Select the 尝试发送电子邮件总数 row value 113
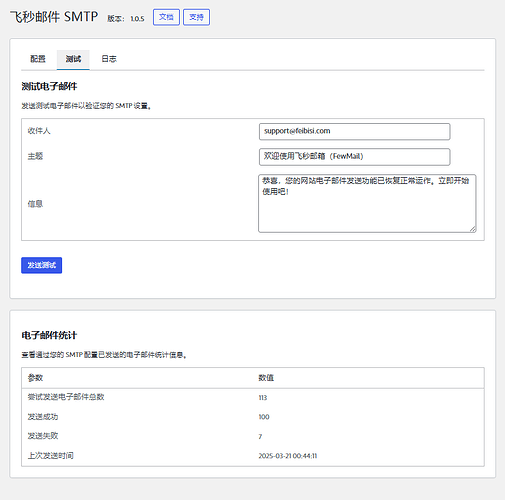This screenshot has height=500, width=505. click(x=263, y=398)
